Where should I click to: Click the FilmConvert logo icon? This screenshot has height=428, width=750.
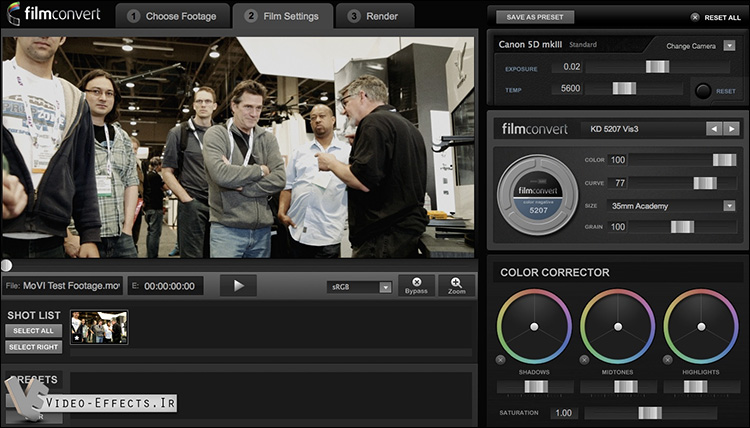click(13, 13)
